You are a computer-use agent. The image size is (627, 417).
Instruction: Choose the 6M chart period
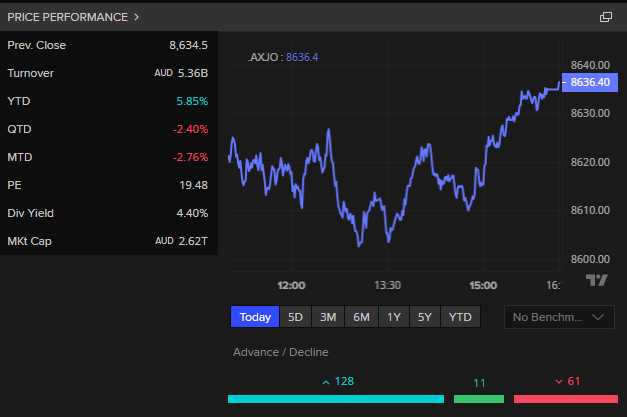click(361, 317)
